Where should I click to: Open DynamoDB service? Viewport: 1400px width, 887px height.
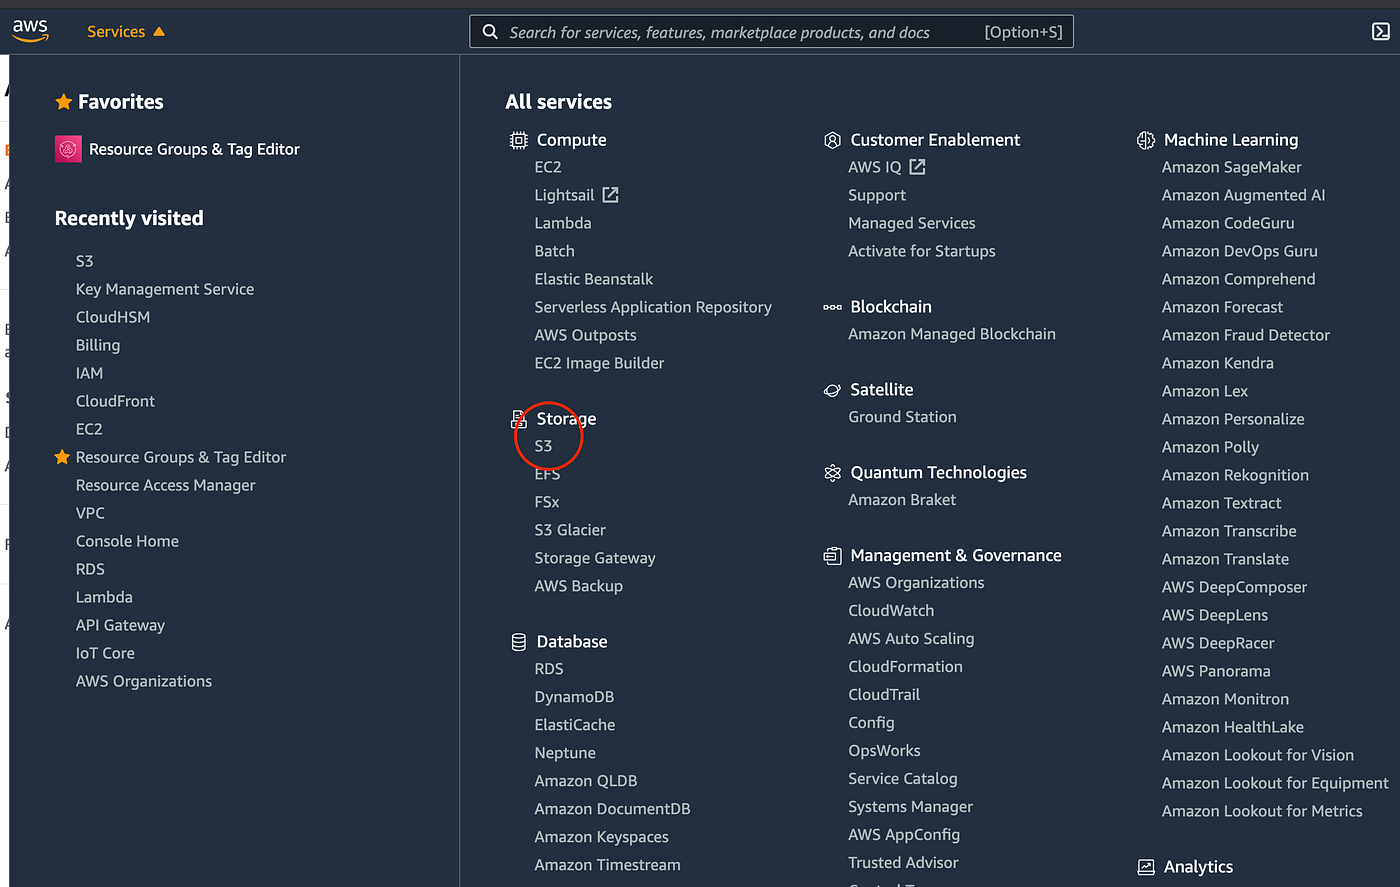point(574,697)
